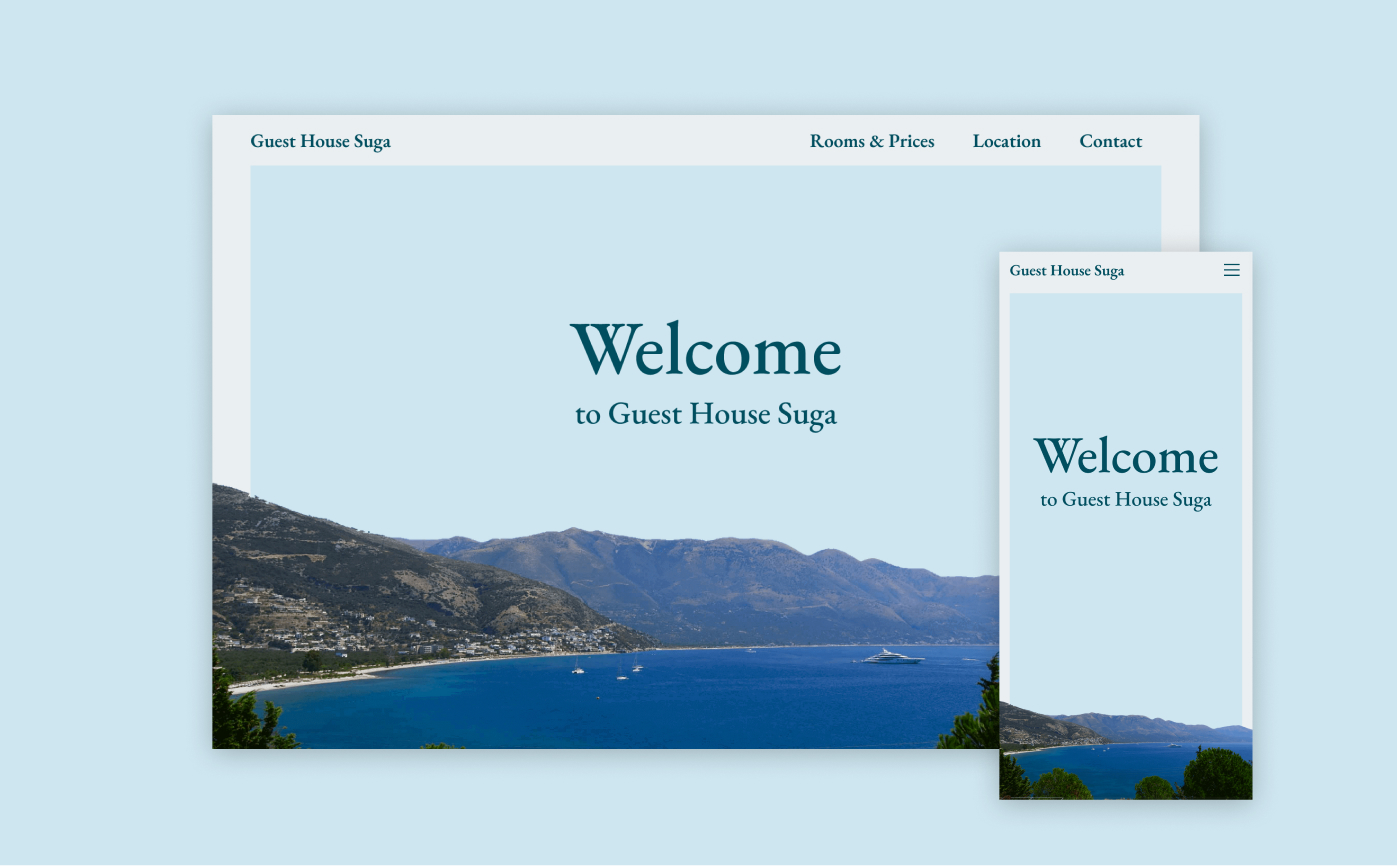Click the white beach strip along the shore
The width and height of the screenshot is (1397, 866).
[300, 682]
